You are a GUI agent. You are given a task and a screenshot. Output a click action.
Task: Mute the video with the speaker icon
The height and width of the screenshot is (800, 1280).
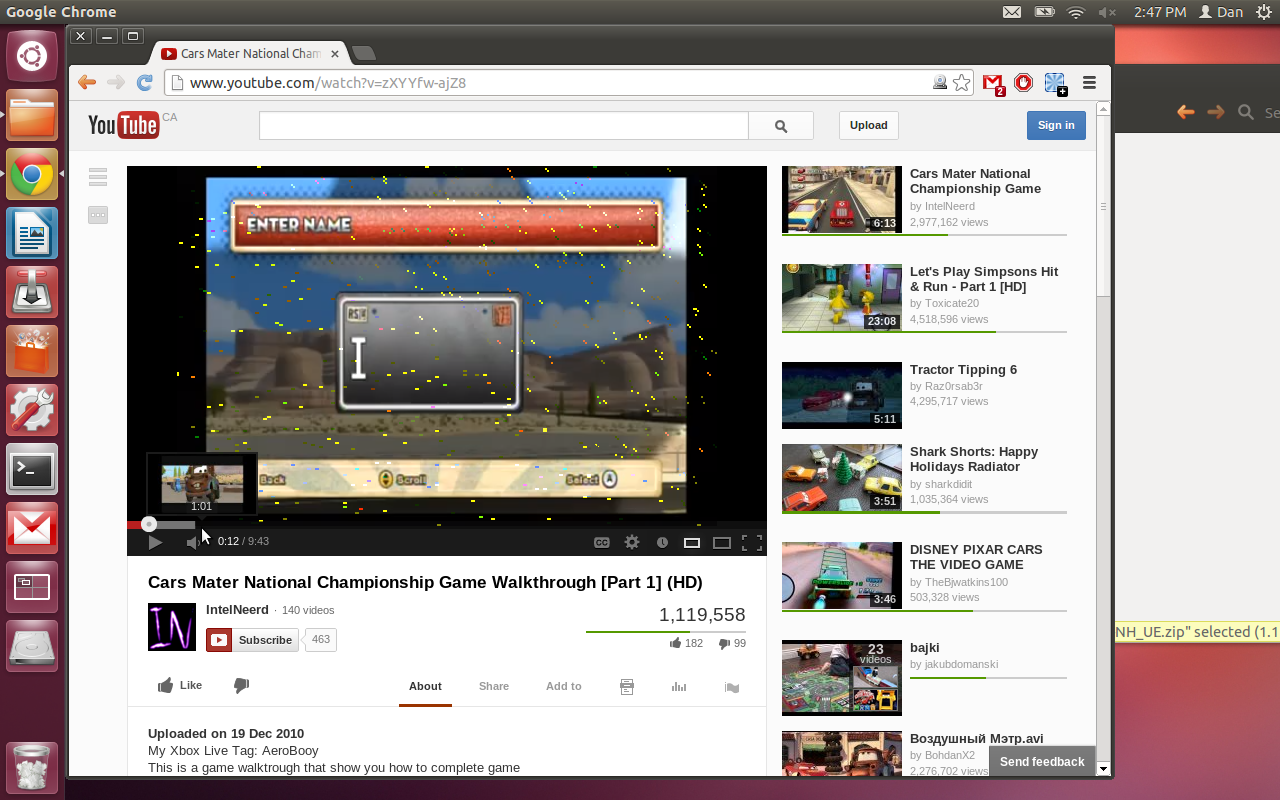[x=192, y=542]
